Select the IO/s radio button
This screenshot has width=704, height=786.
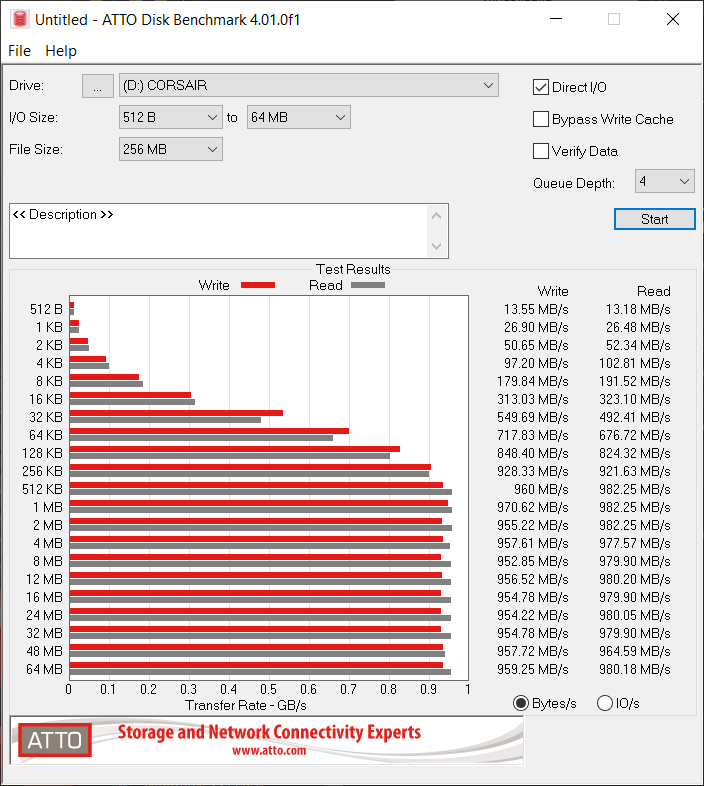(605, 703)
